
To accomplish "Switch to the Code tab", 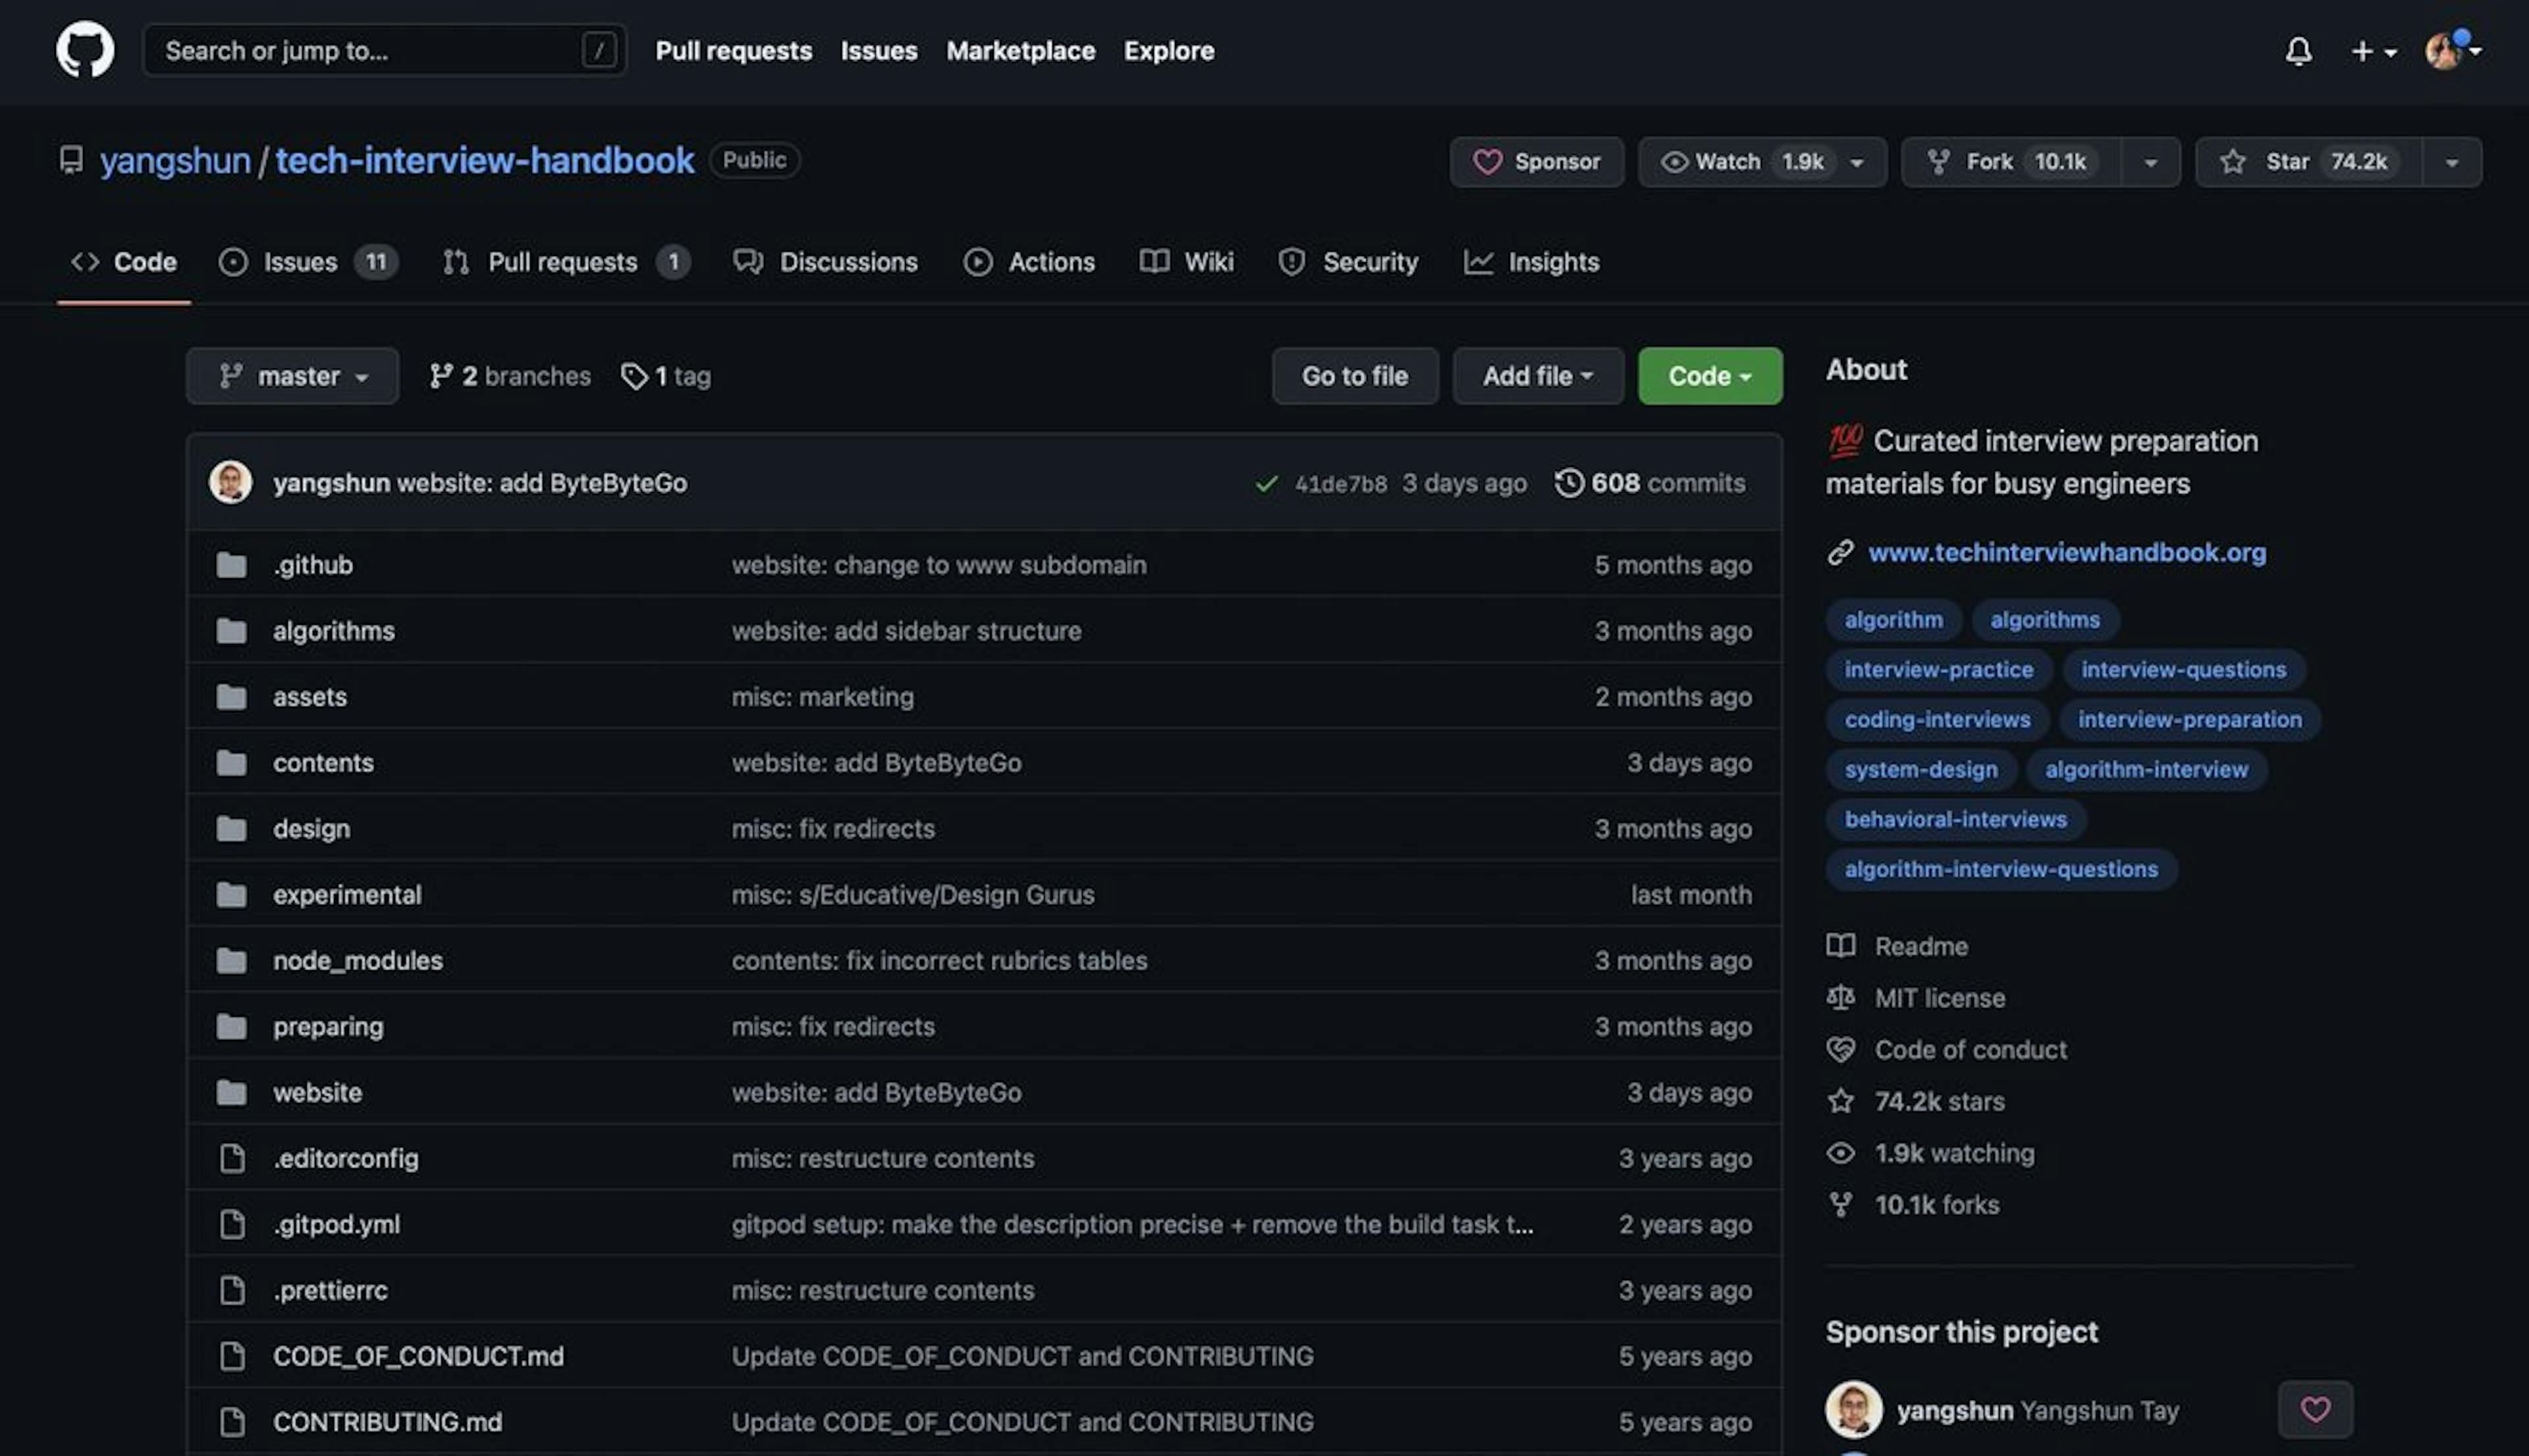I will (x=124, y=262).
